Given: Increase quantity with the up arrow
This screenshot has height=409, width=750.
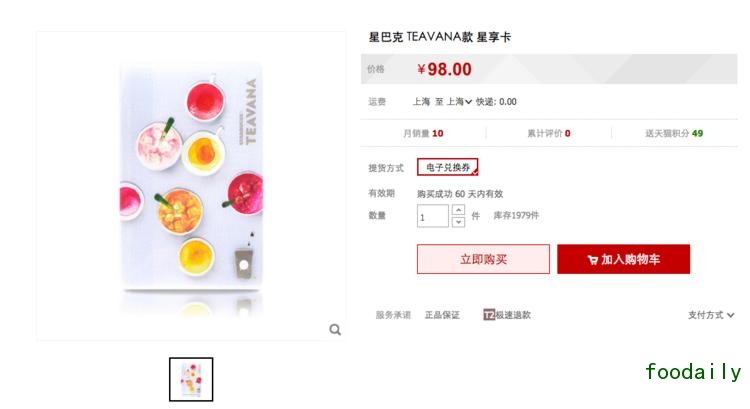Looking at the screenshot, I should point(458,210).
